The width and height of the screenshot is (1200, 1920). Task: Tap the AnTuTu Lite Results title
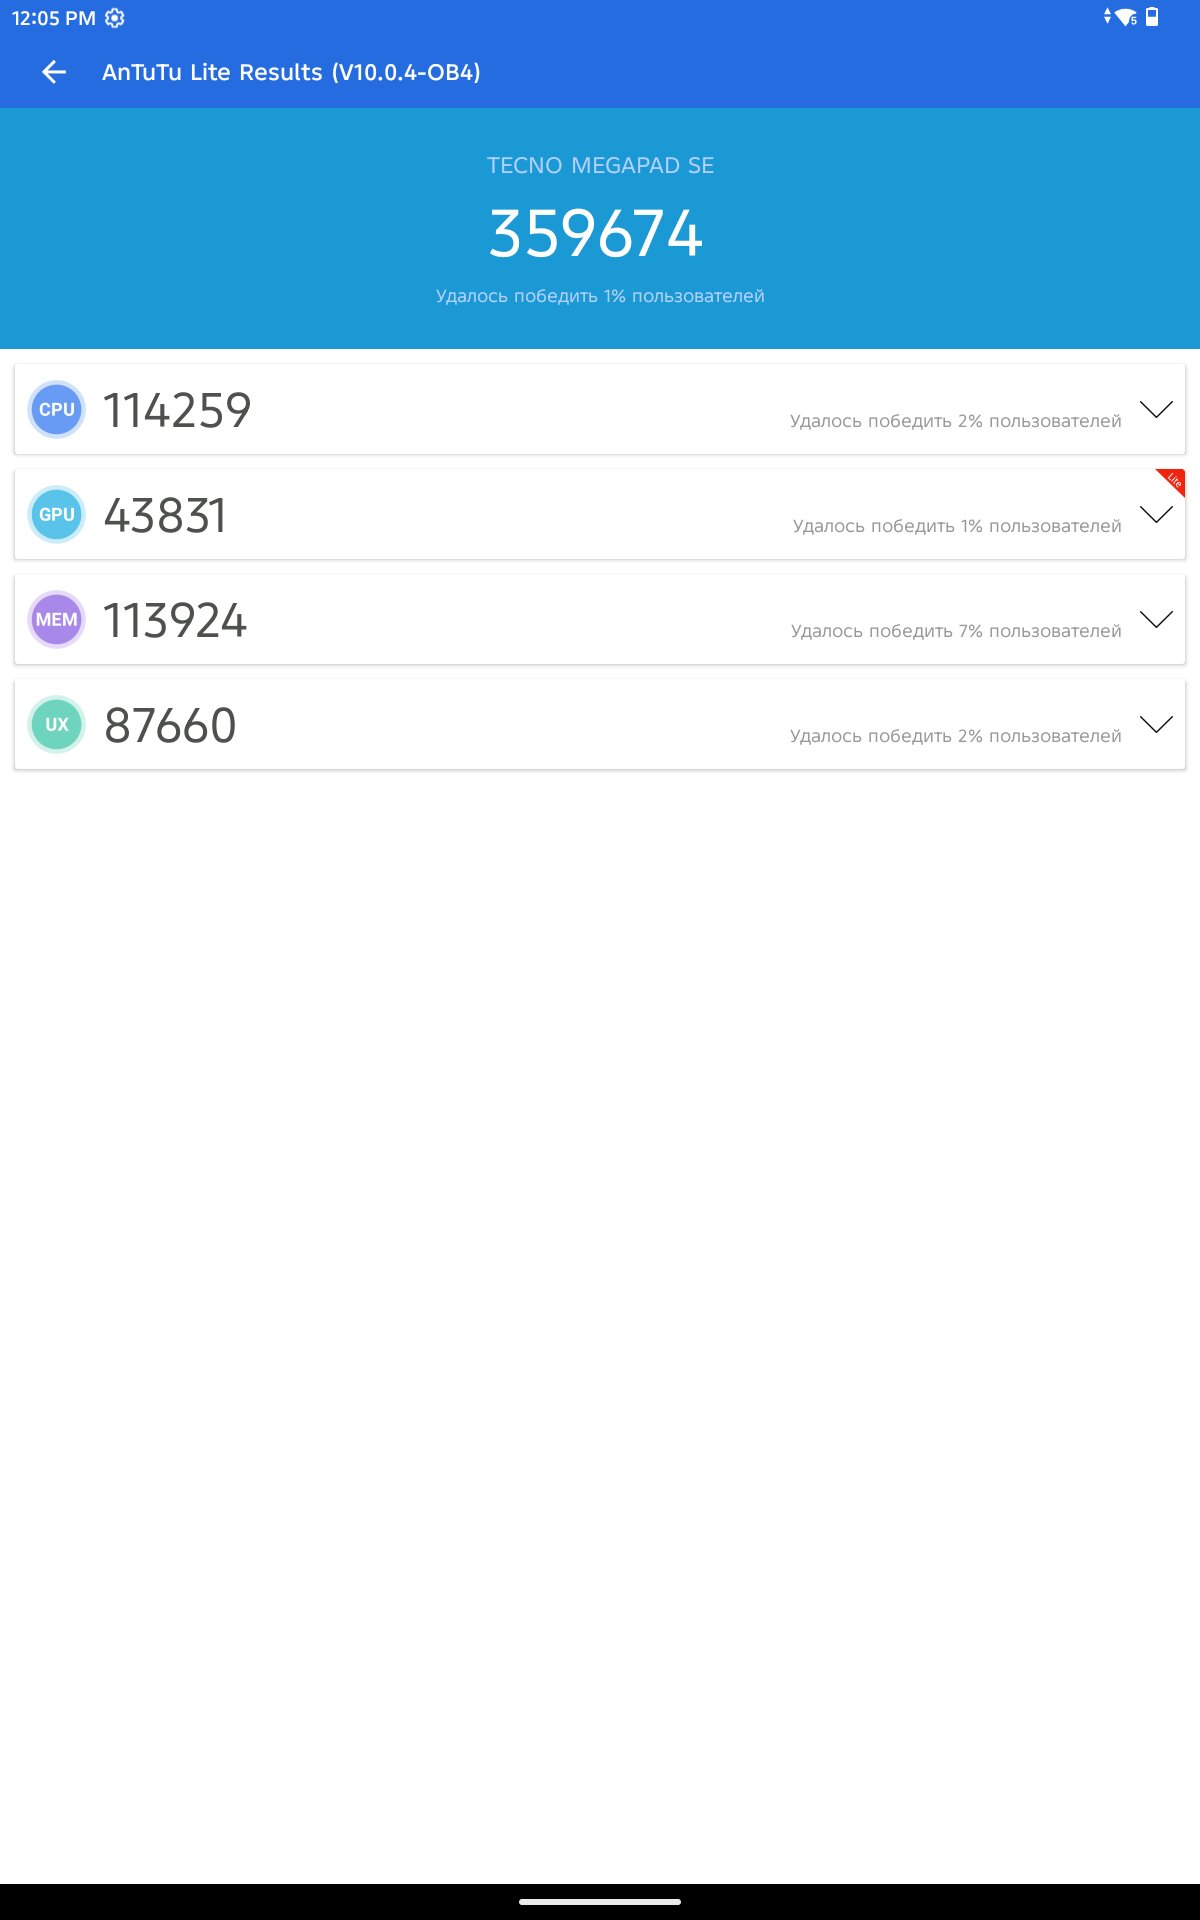(x=291, y=72)
